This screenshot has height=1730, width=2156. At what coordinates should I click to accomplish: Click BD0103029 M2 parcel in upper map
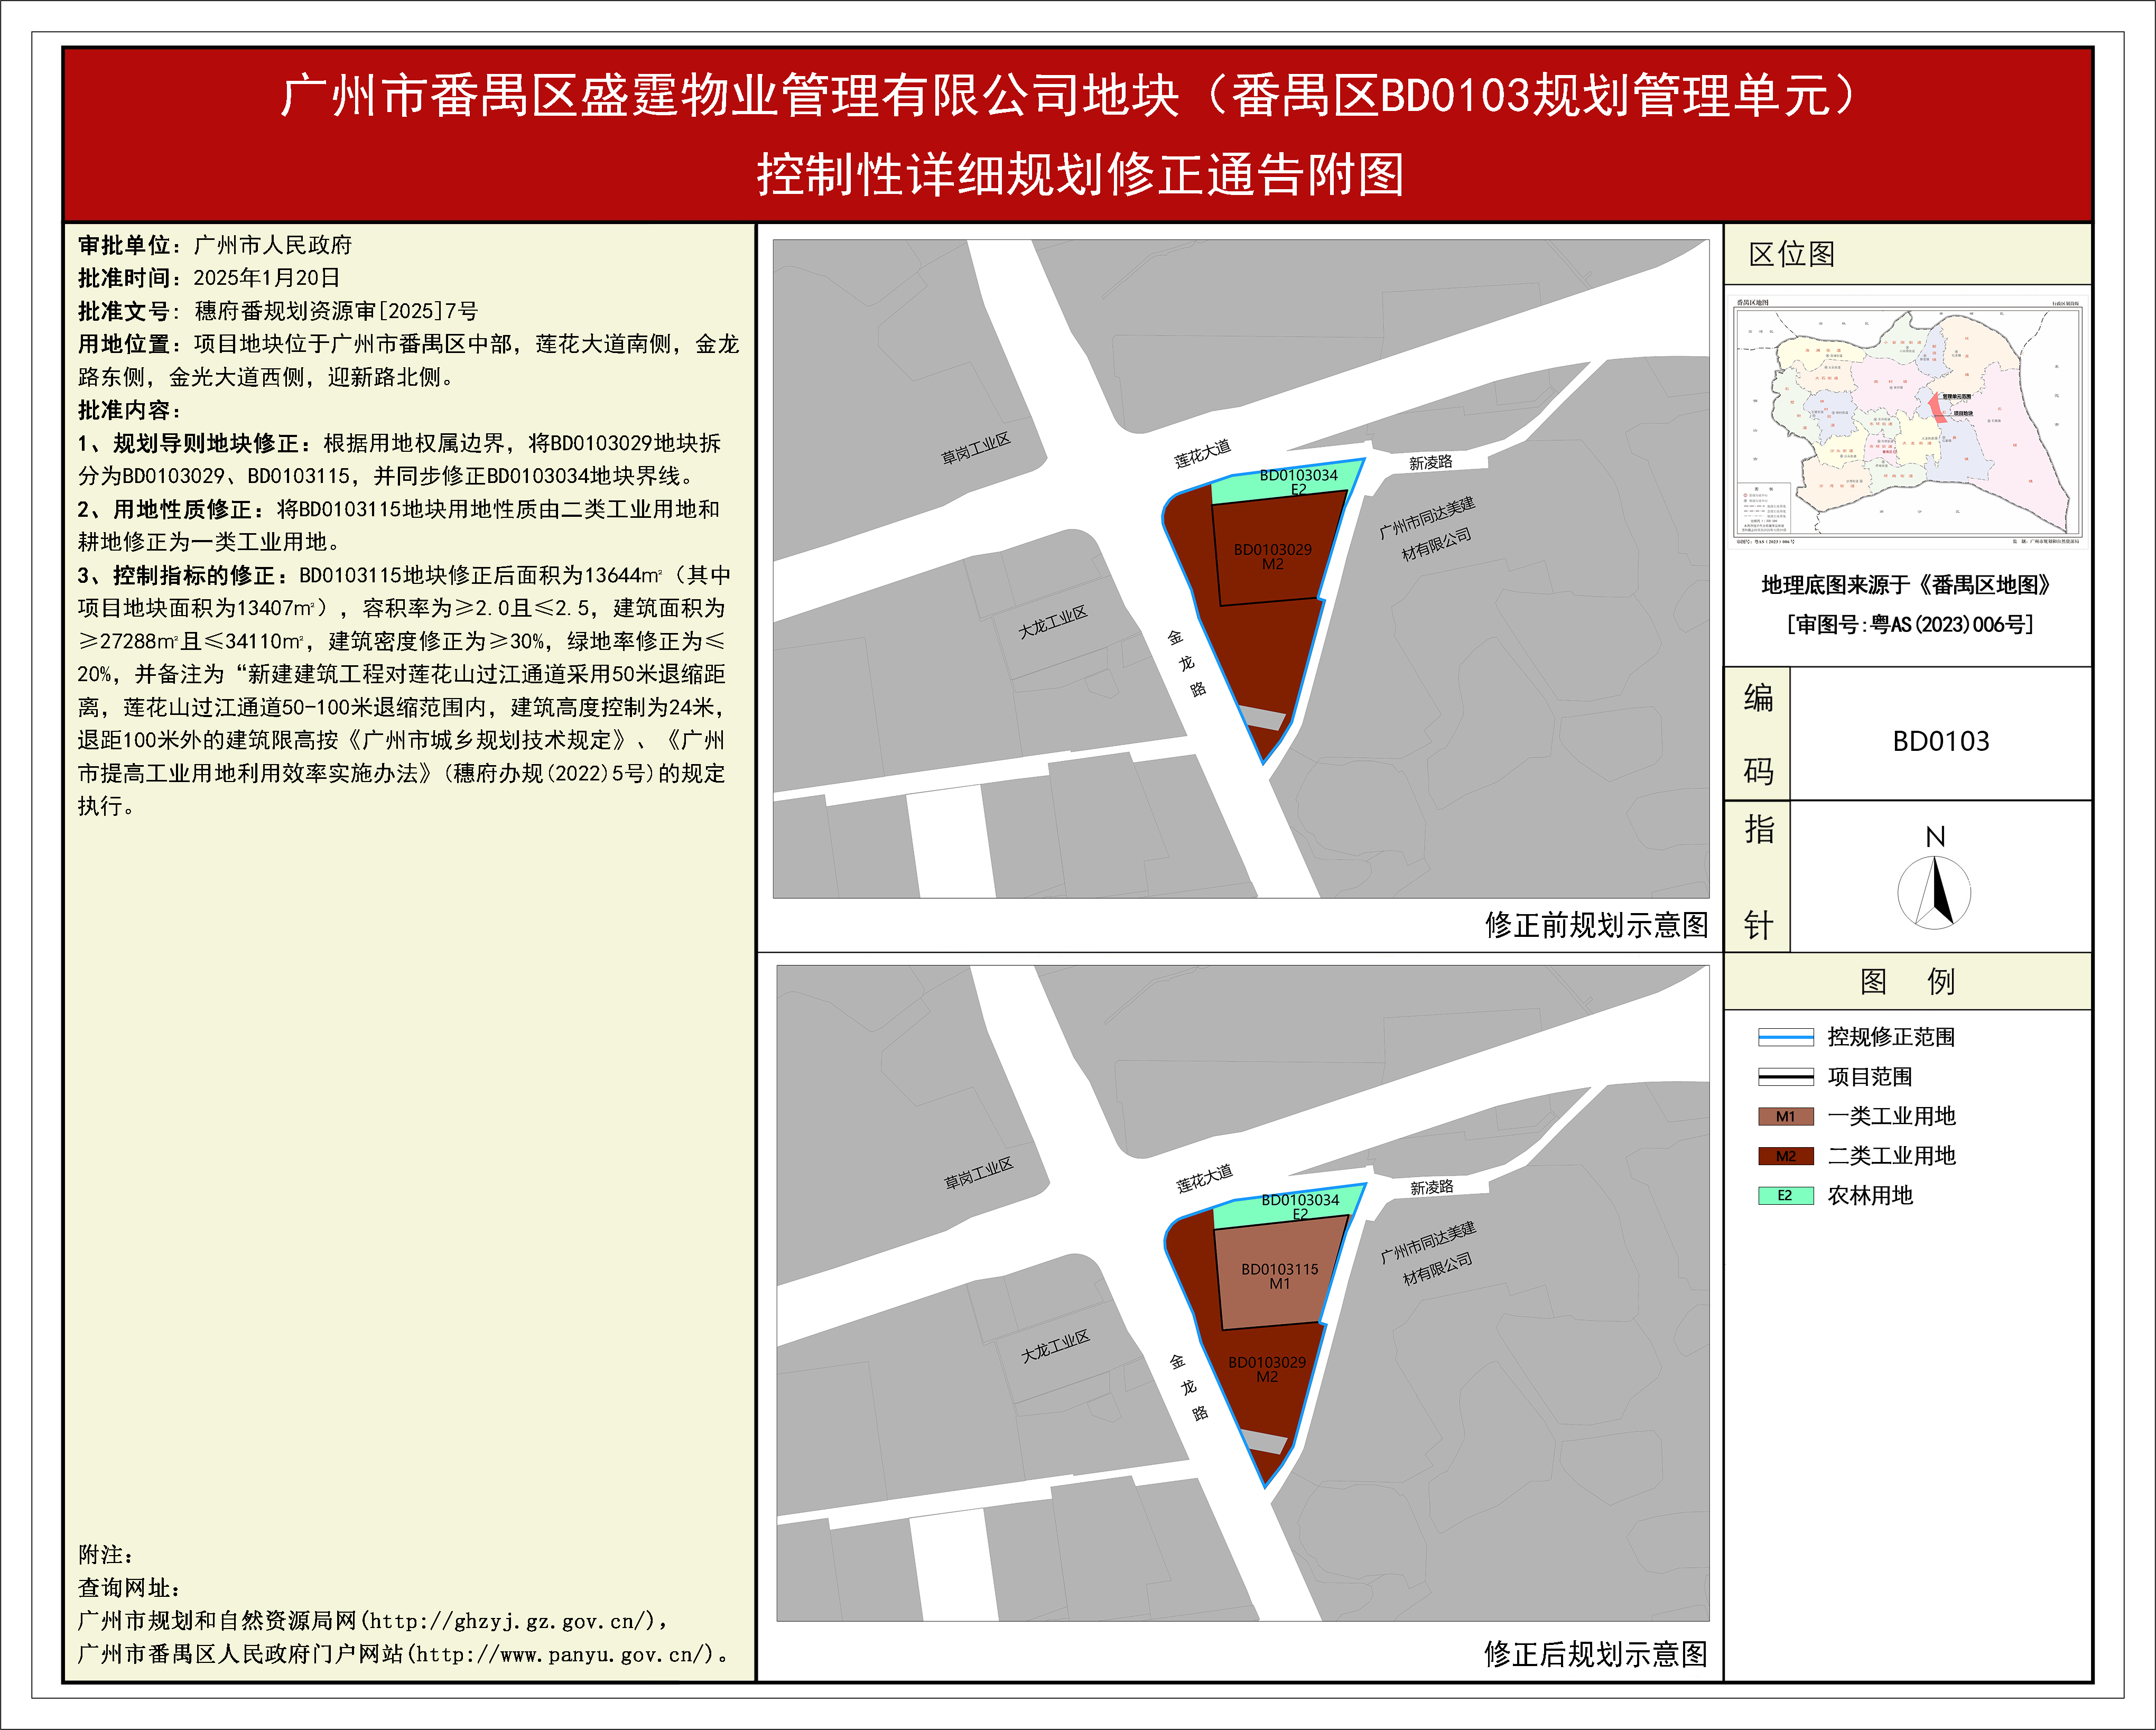click(1272, 556)
